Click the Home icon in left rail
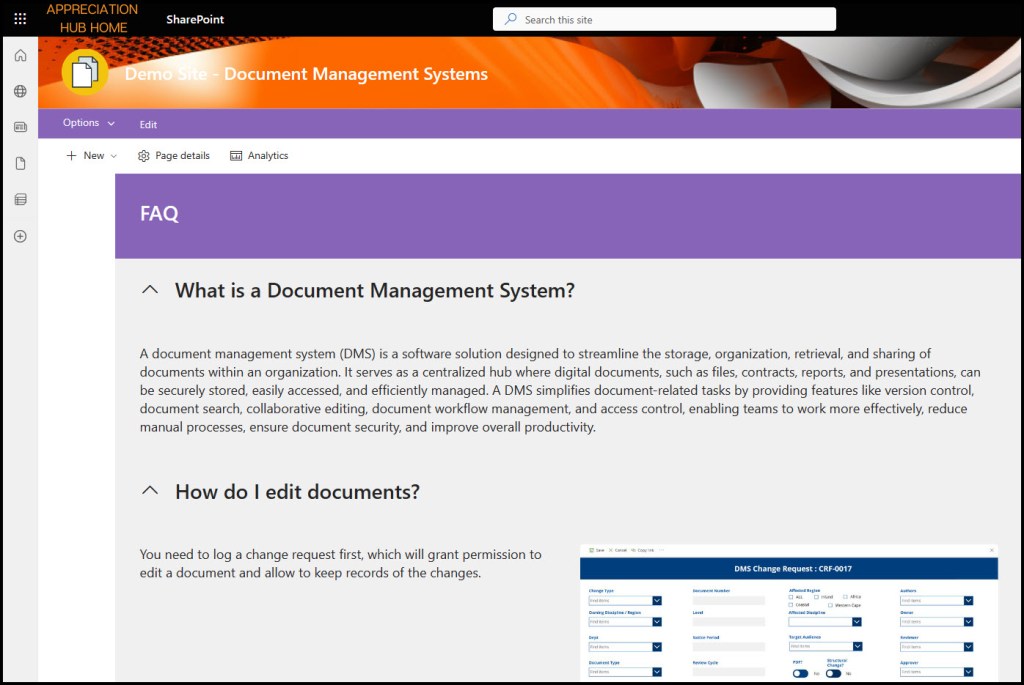This screenshot has width=1024, height=685. [20, 55]
